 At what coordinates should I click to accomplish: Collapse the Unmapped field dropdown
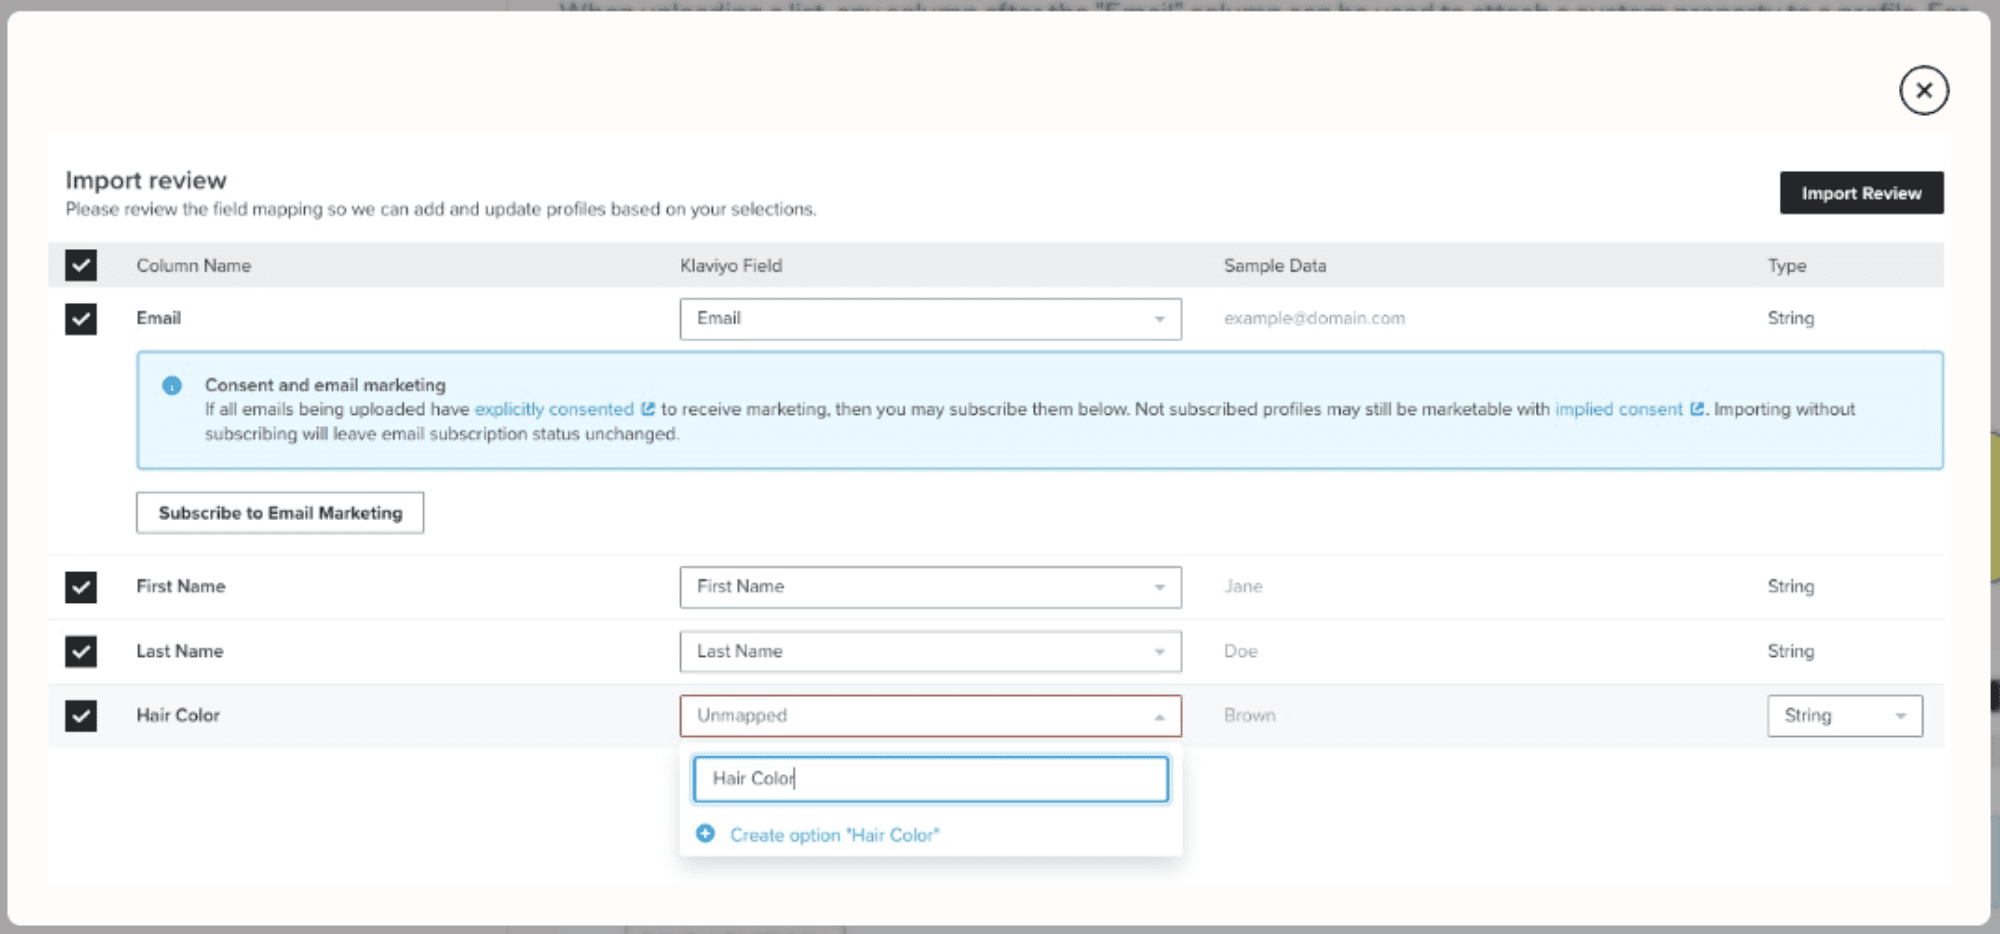(930, 716)
